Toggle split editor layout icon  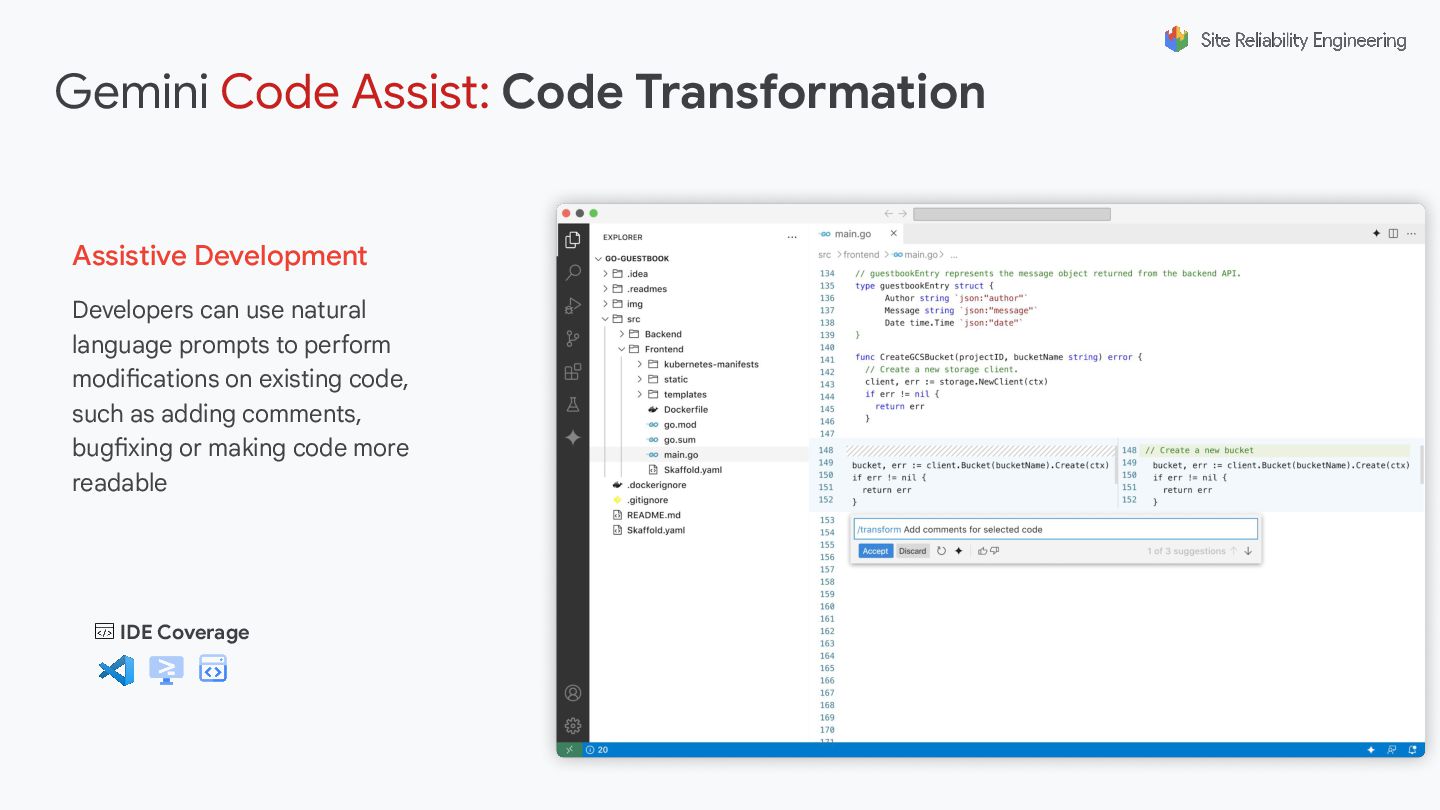tap(1394, 233)
